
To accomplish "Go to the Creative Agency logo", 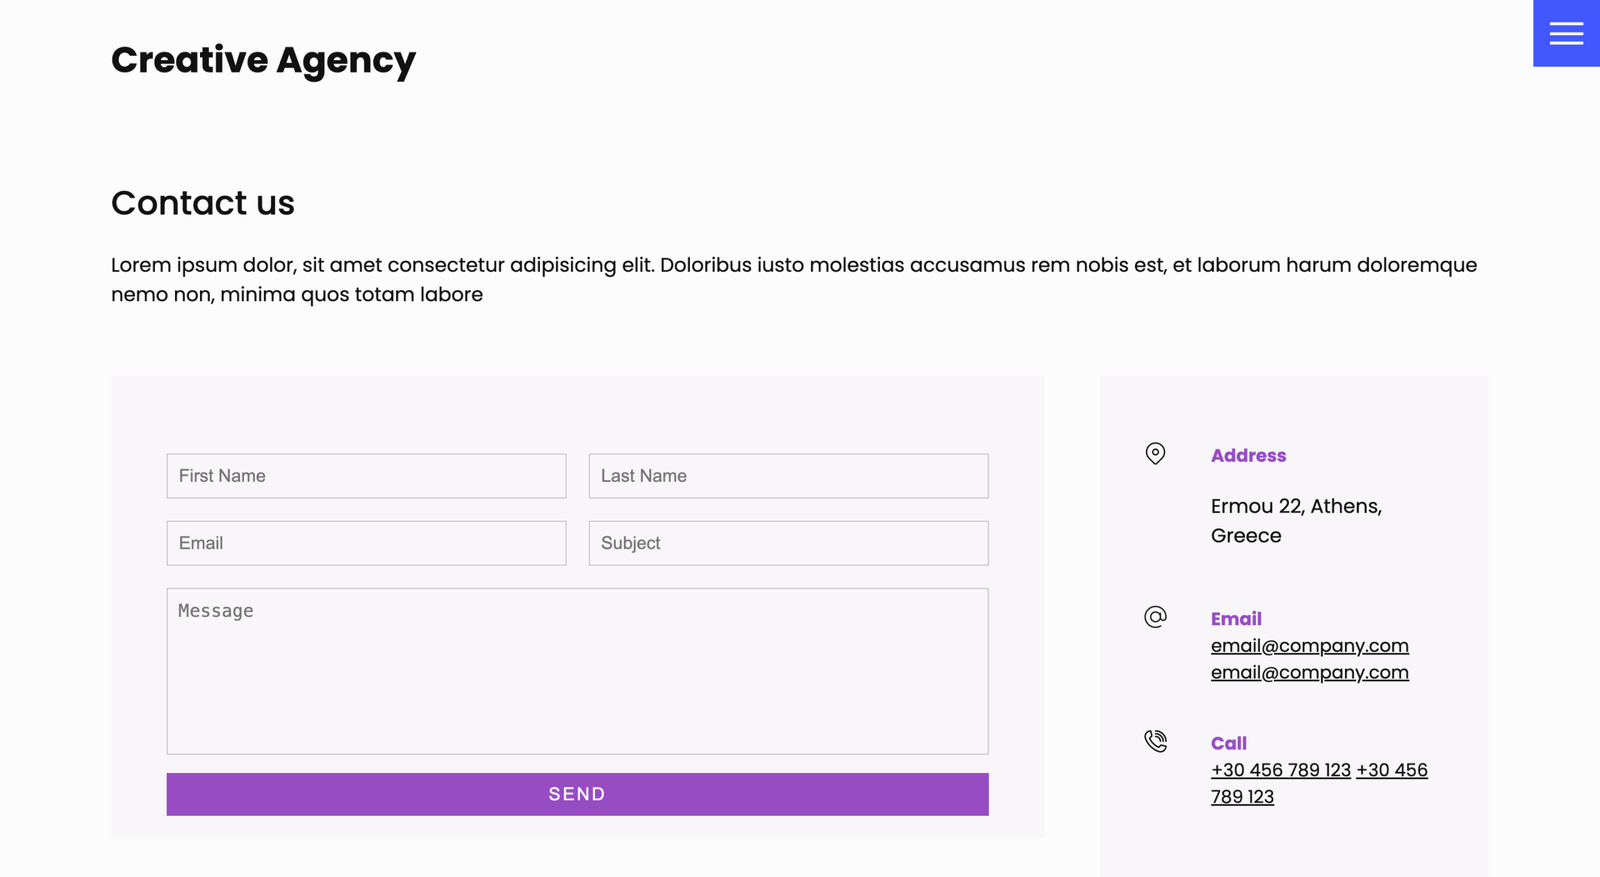I will click(263, 60).
